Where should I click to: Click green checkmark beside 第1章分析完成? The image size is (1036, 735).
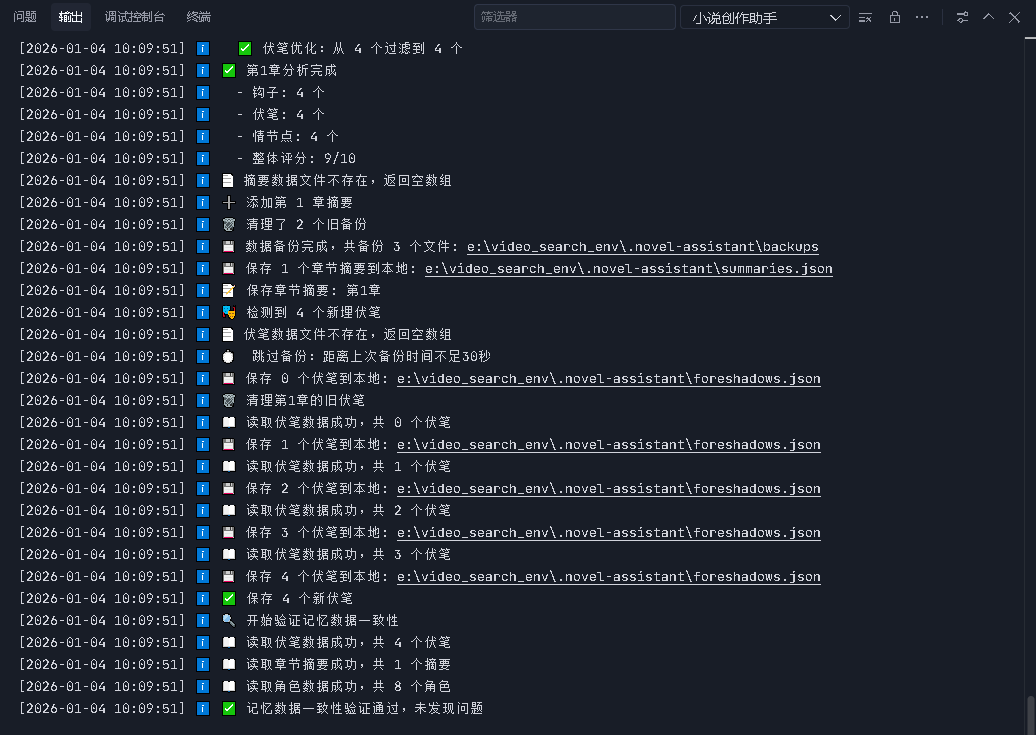[229, 71]
